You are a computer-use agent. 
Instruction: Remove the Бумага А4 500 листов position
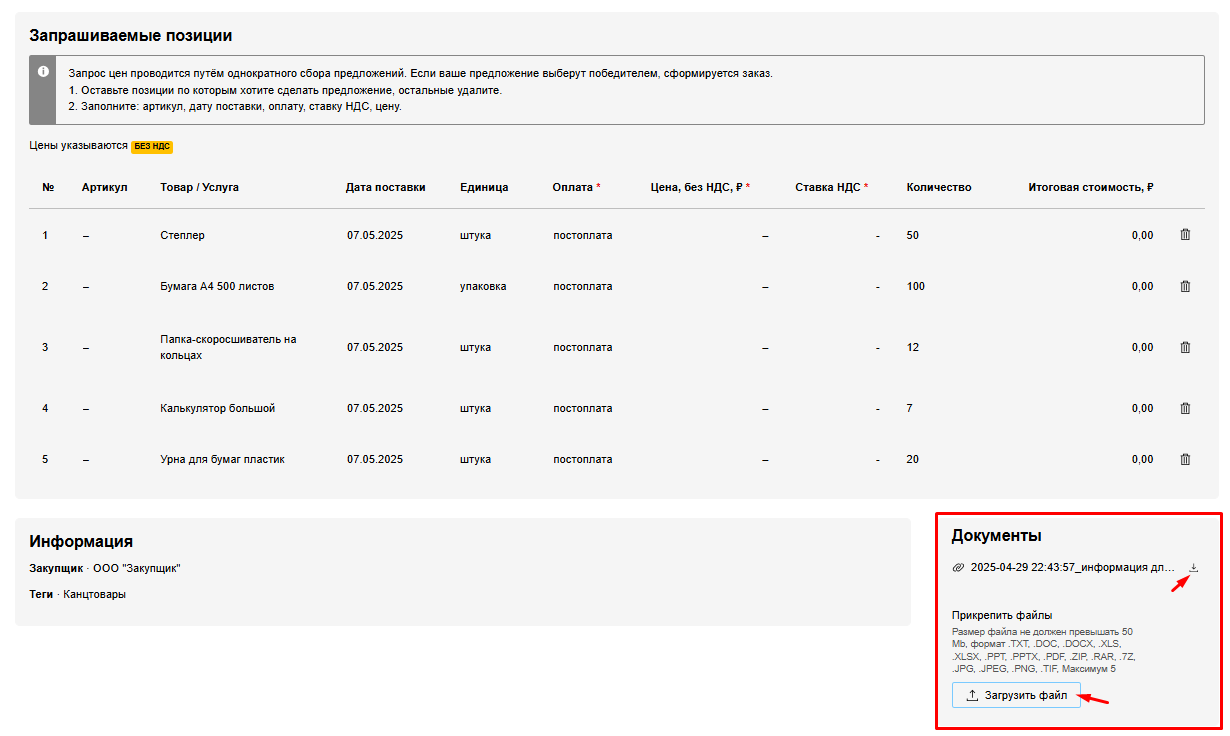tap(1185, 286)
